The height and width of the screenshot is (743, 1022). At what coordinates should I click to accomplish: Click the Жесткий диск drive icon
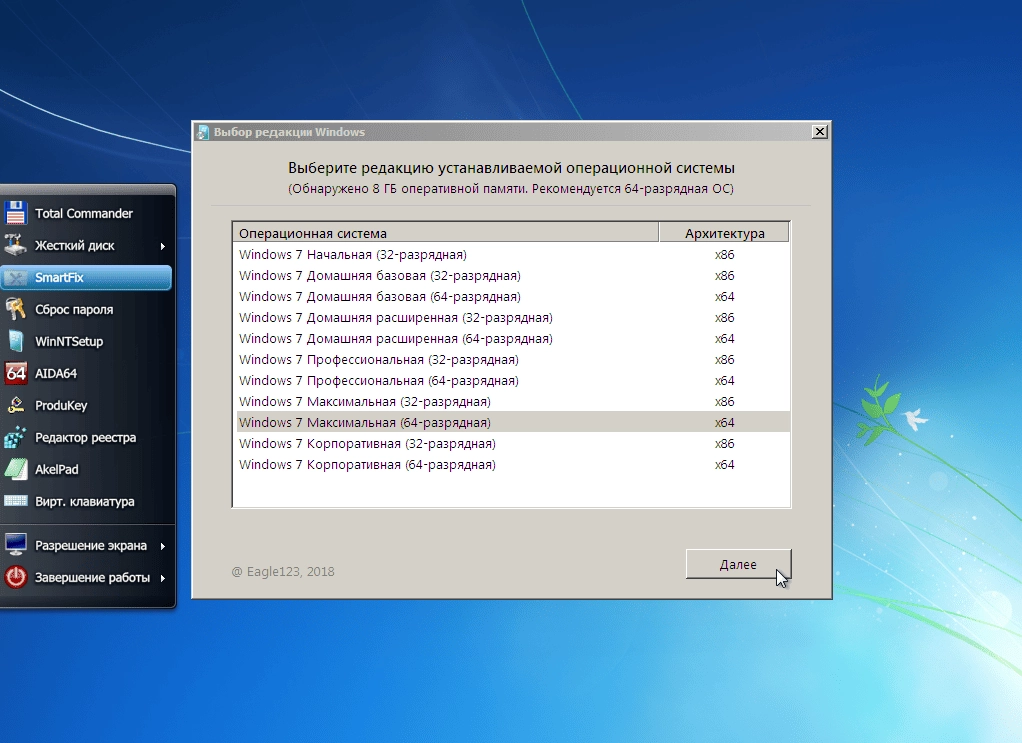[x=16, y=245]
